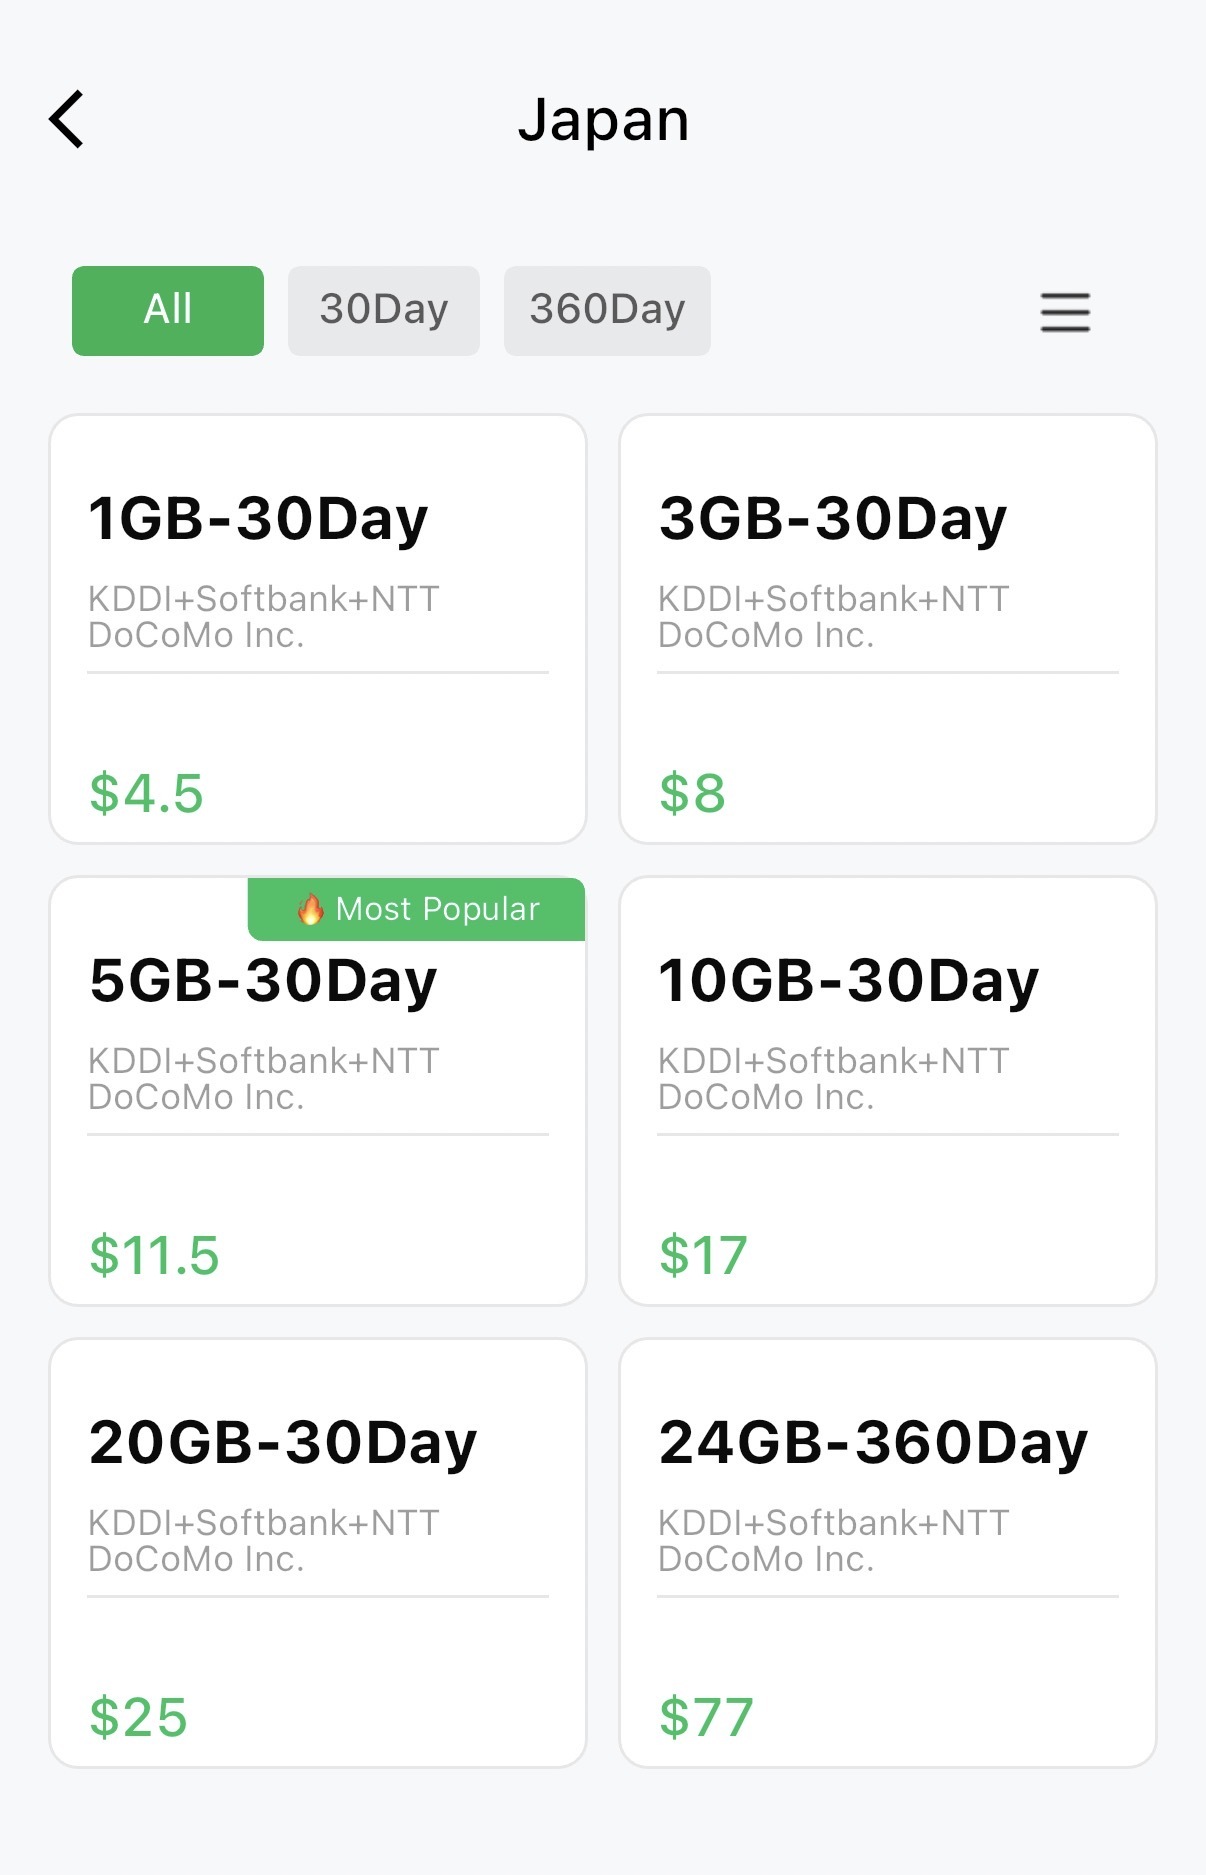Choose the 1GB-30Day plan card
This screenshot has height=1875, width=1206.
tap(318, 629)
